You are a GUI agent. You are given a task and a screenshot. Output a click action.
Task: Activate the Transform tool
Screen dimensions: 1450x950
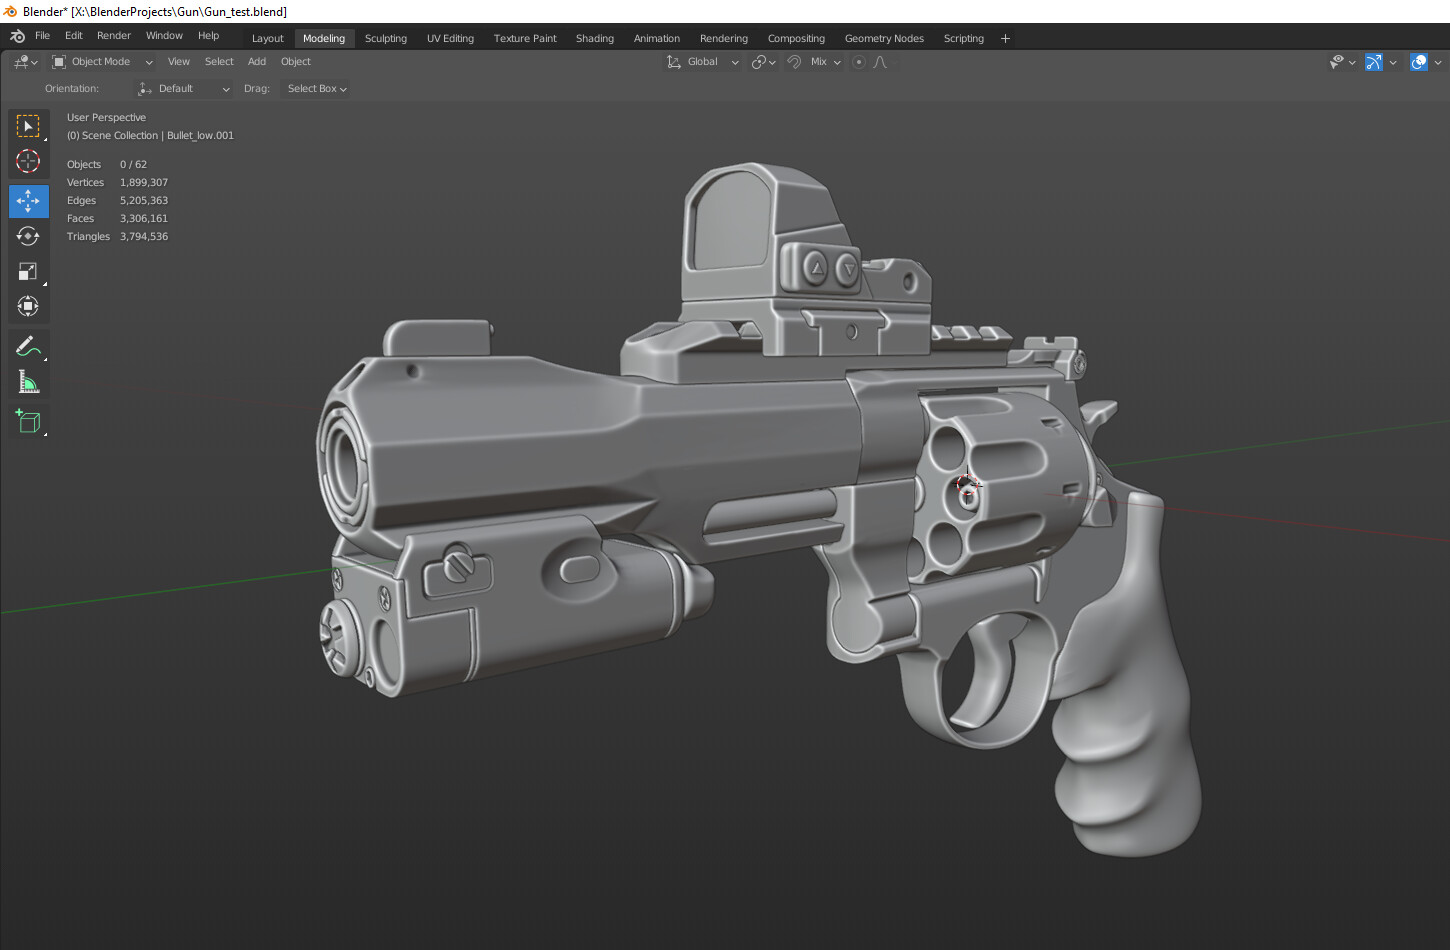pyautogui.click(x=28, y=306)
